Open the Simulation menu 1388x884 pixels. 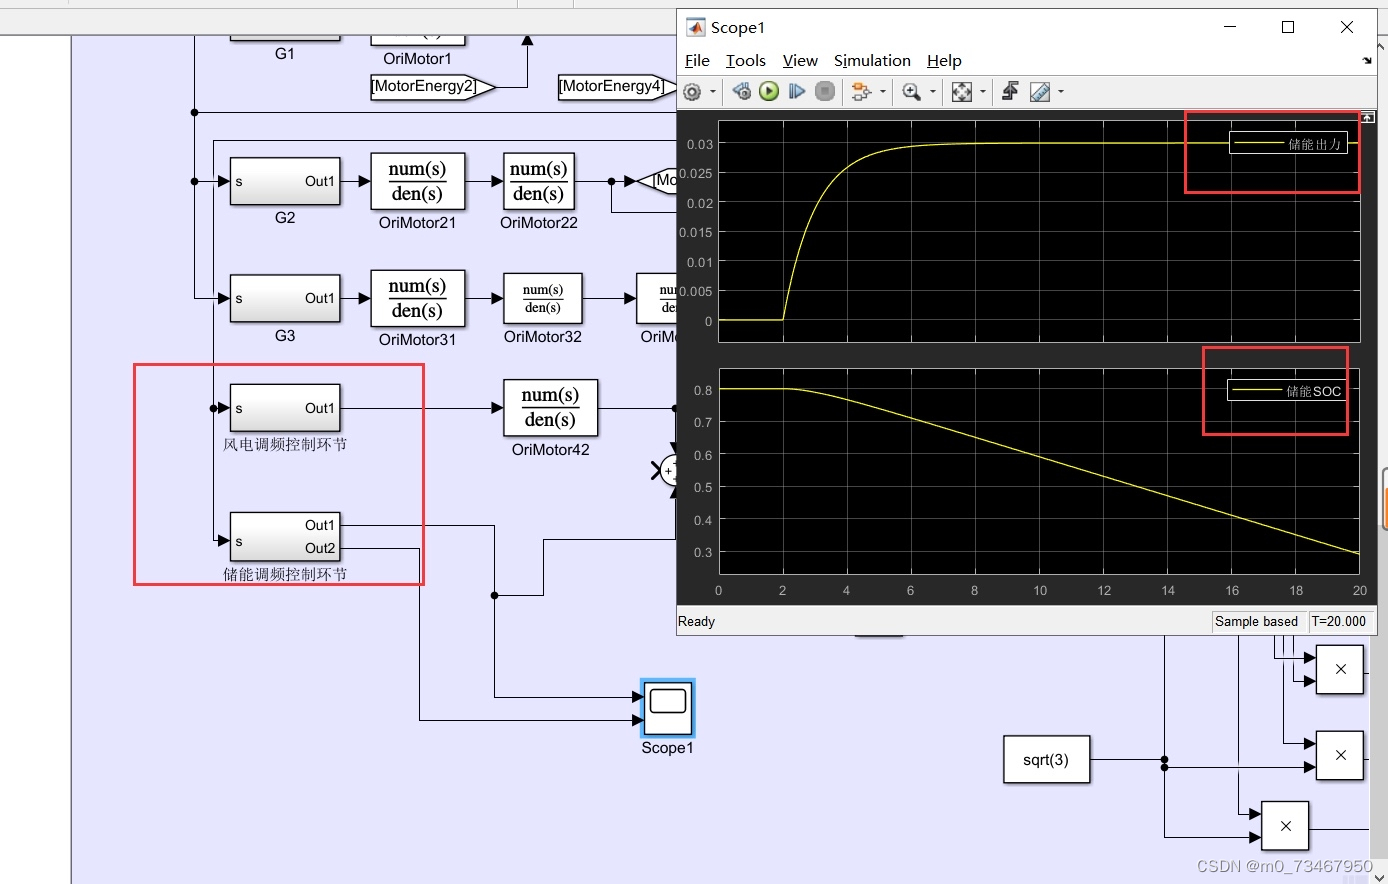(871, 60)
